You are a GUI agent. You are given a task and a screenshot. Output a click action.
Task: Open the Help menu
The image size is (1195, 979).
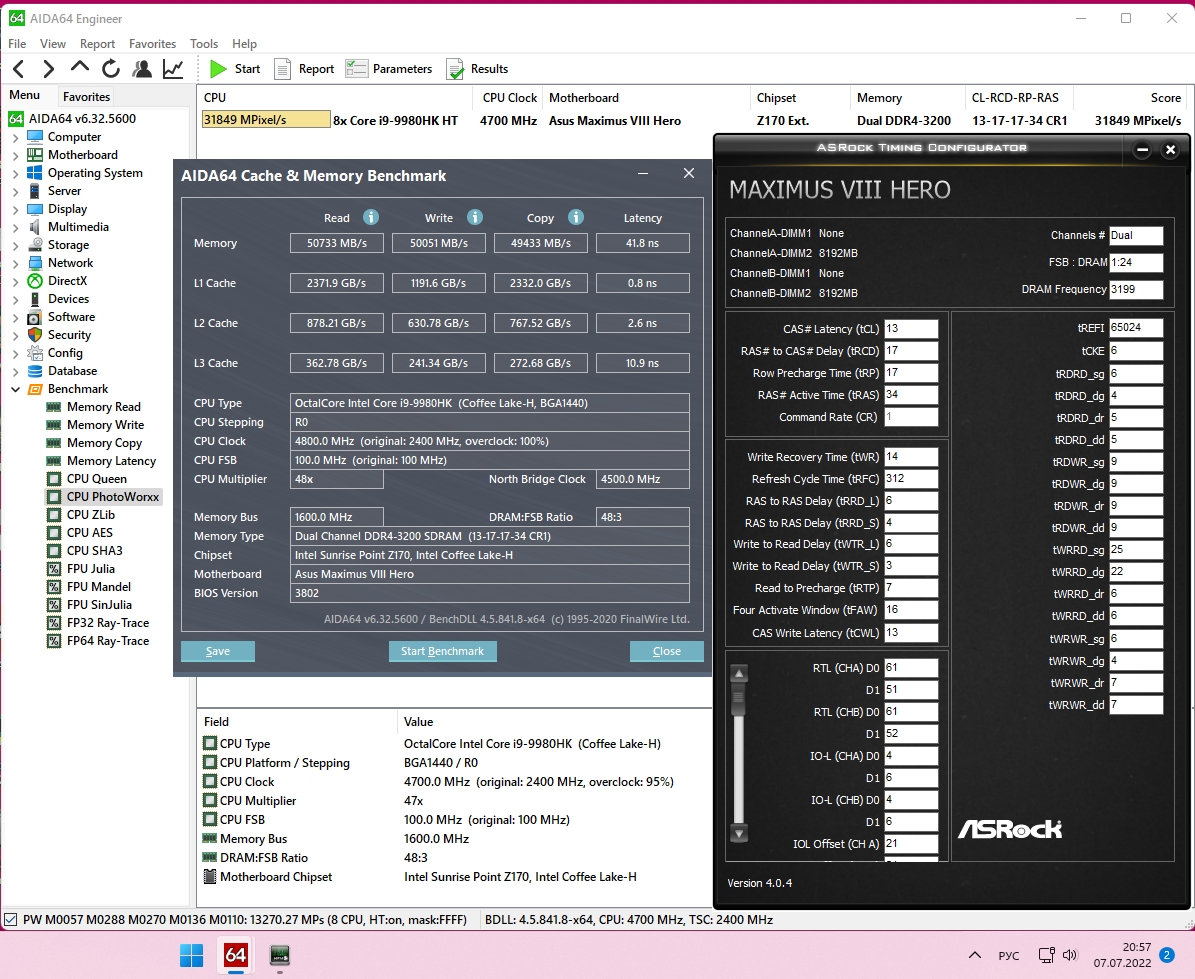tap(245, 43)
